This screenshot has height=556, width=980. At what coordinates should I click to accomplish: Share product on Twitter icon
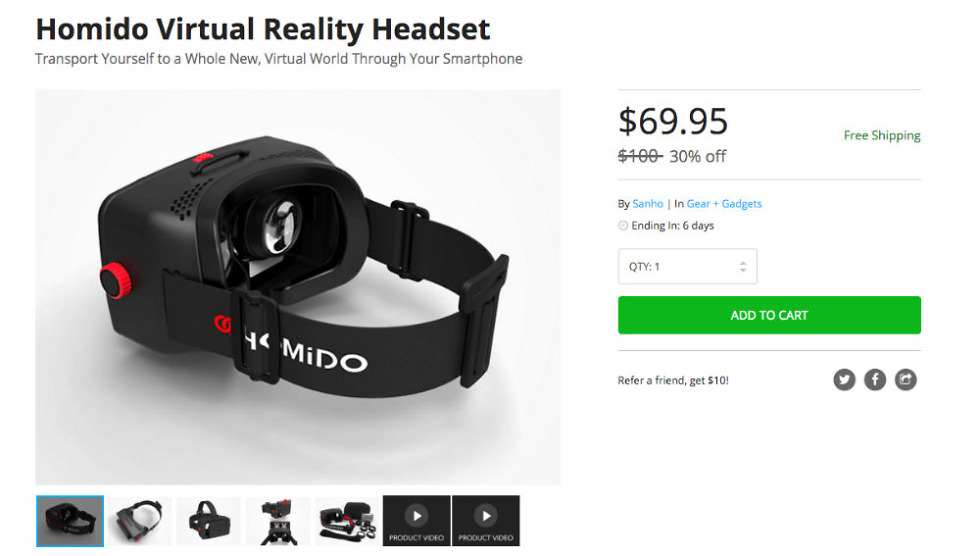[844, 379]
